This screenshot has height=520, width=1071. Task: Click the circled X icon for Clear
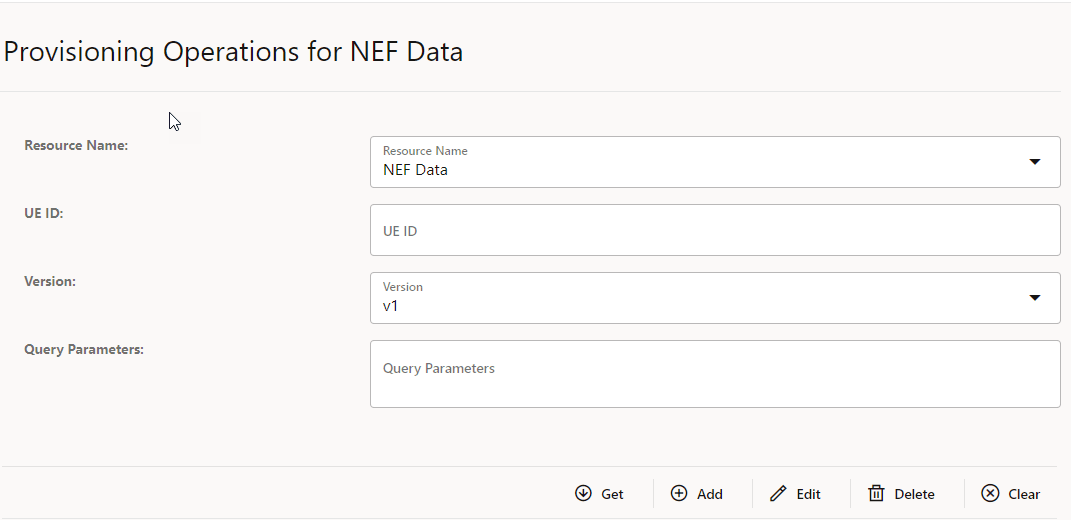tap(990, 493)
